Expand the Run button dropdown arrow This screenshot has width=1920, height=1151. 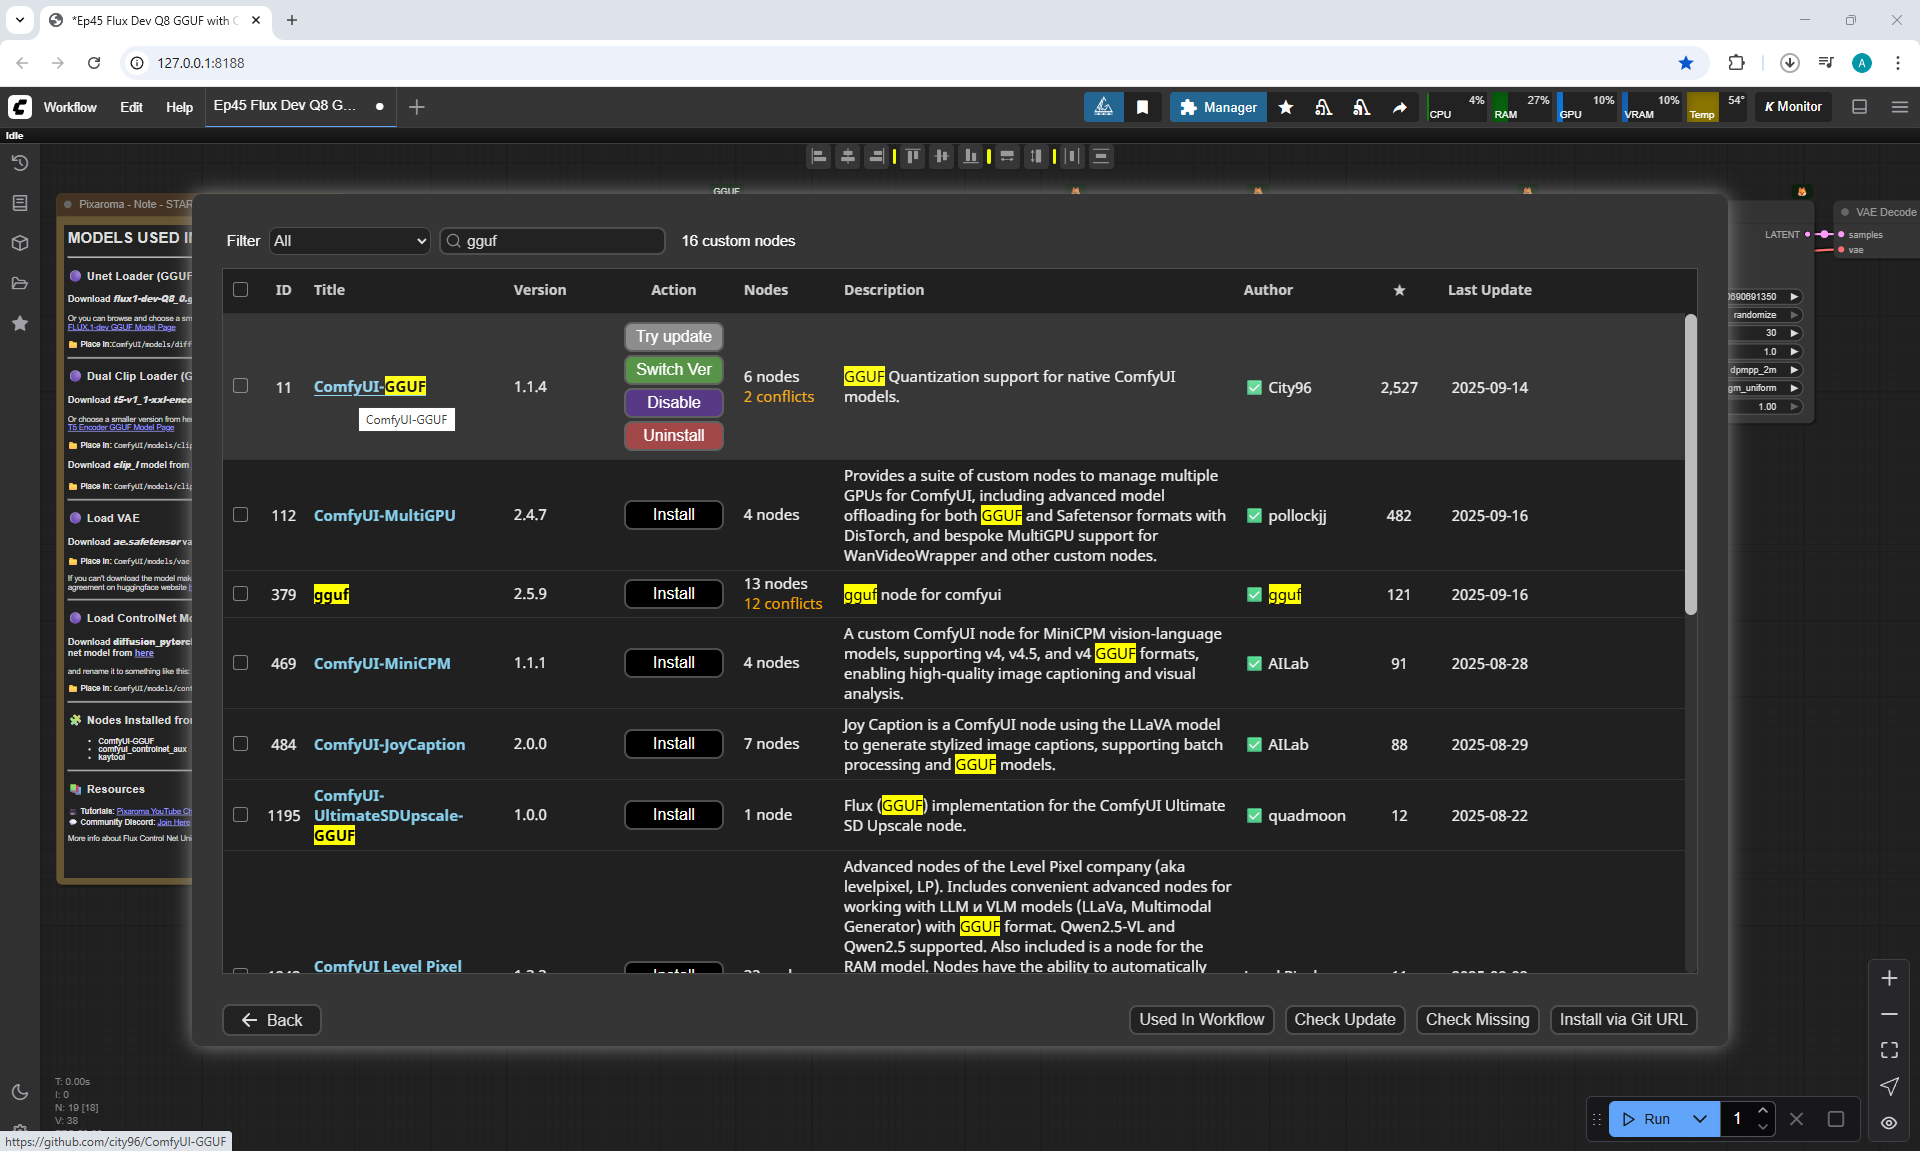[1700, 1119]
